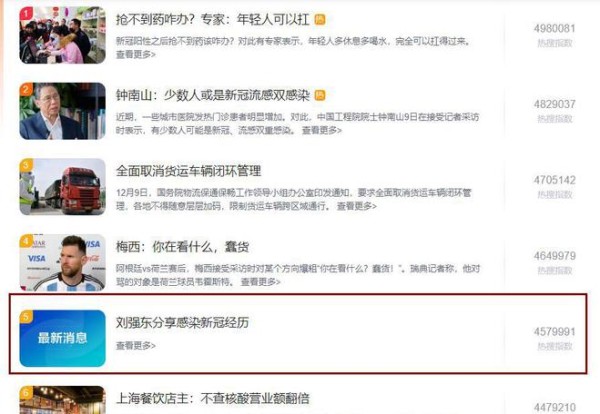The height and width of the screenshot is (414, 600).
Task: Open headline 刘强东分享感染新冠经历
Action: coord(182,323)
